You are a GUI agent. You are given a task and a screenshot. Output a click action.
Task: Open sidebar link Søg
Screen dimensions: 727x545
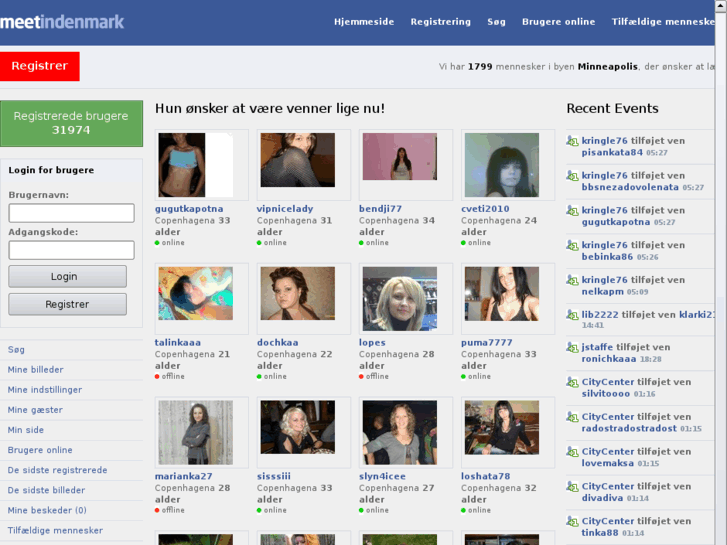16,350
